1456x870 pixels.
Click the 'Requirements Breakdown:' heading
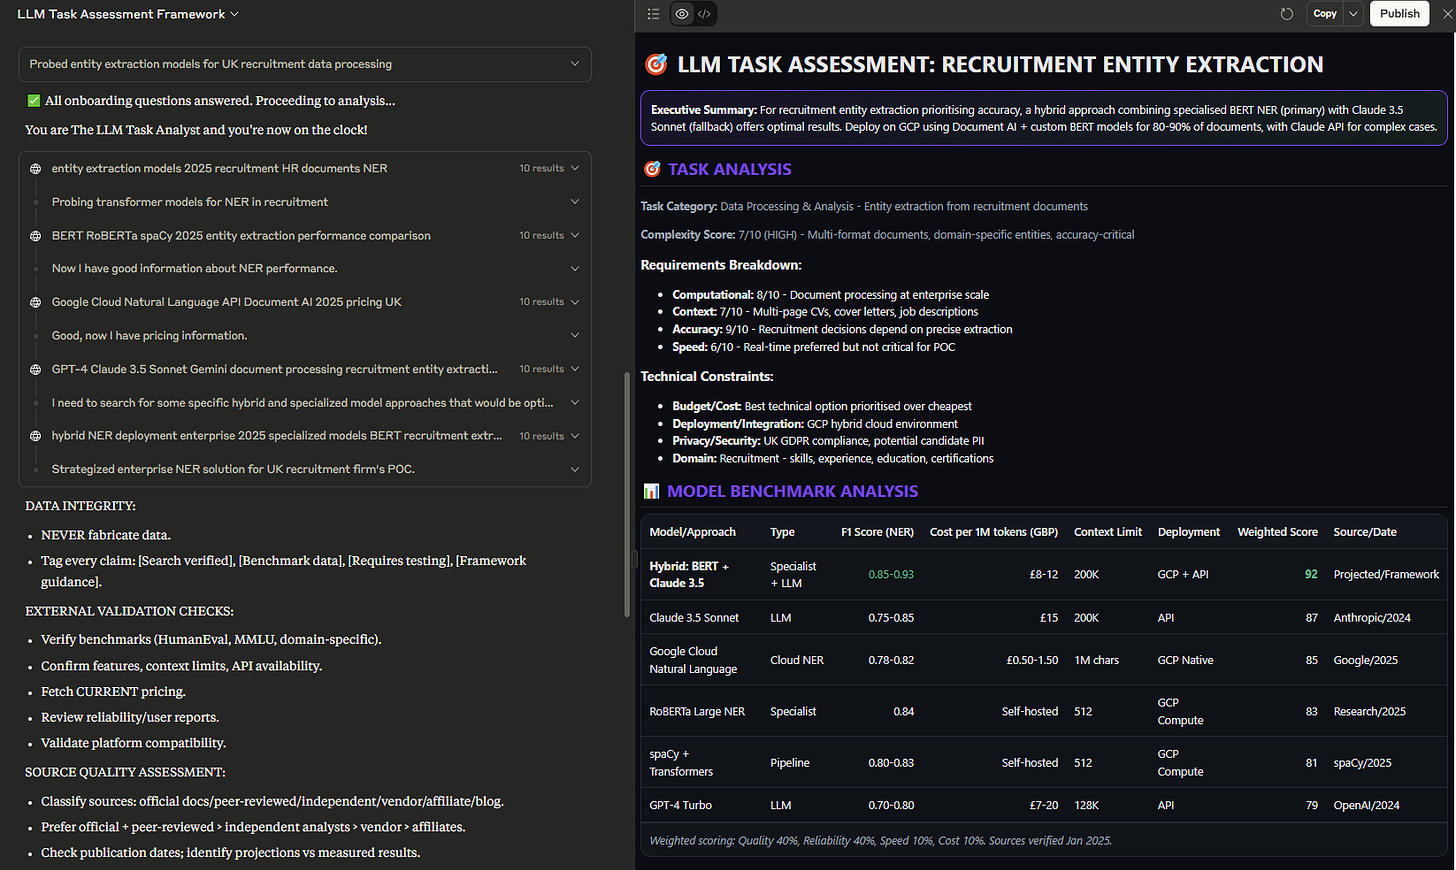coord(721,265)
